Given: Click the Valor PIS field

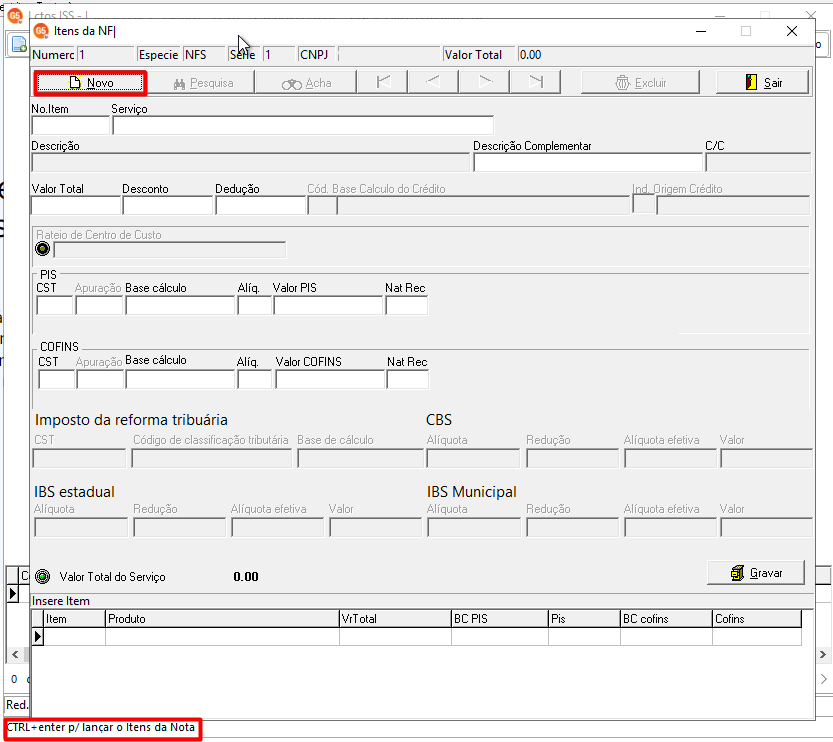Looking at the screenshot, I should tap(328, 305).
